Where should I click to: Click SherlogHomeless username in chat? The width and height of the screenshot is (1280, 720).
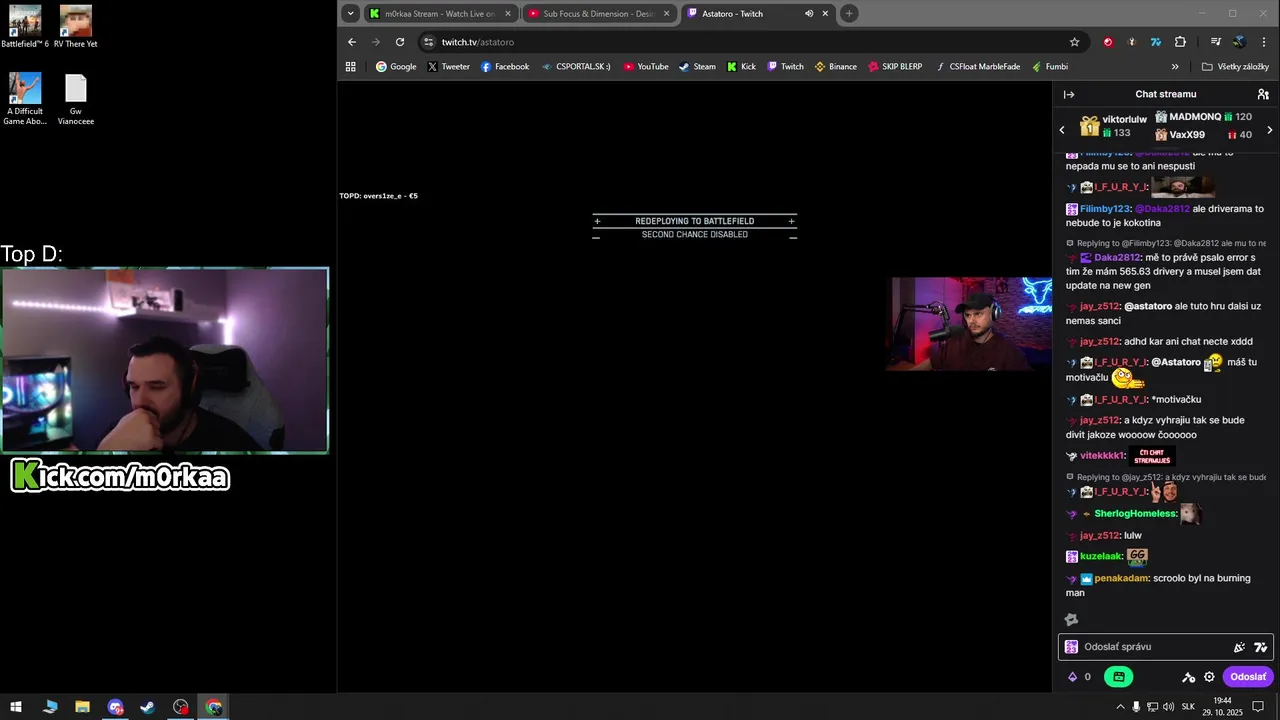pos(1134,514)
